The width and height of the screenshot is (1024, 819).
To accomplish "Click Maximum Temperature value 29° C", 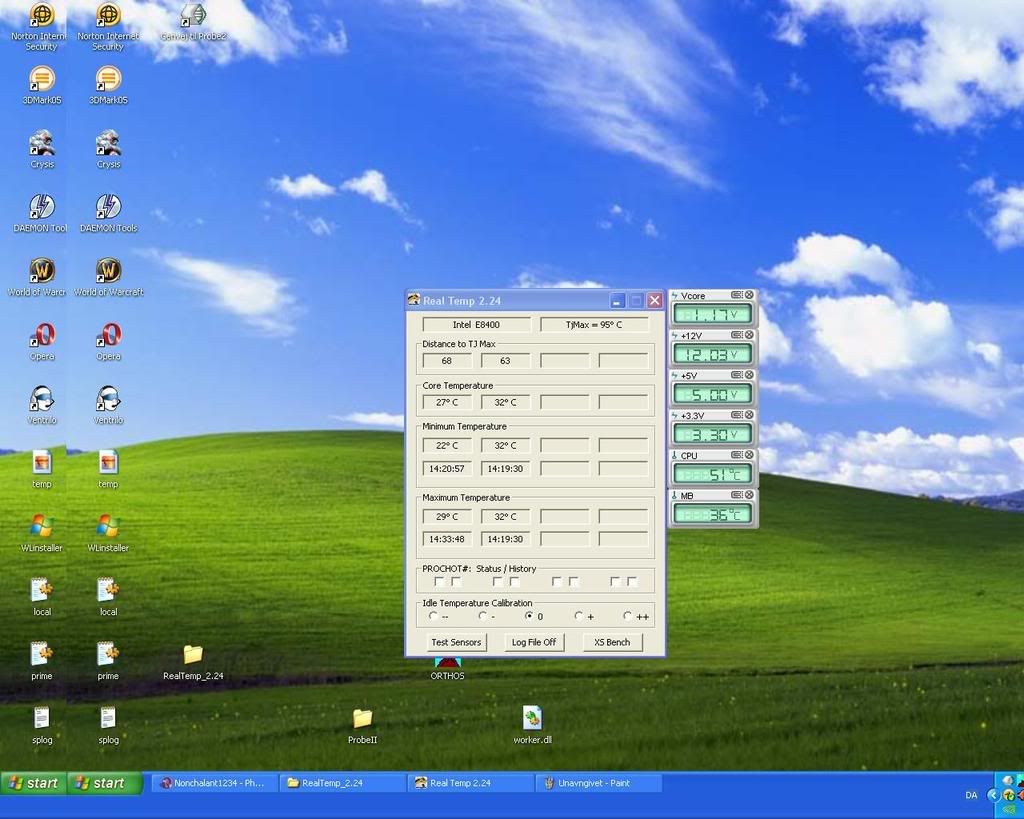I will (x=447, y=517).
